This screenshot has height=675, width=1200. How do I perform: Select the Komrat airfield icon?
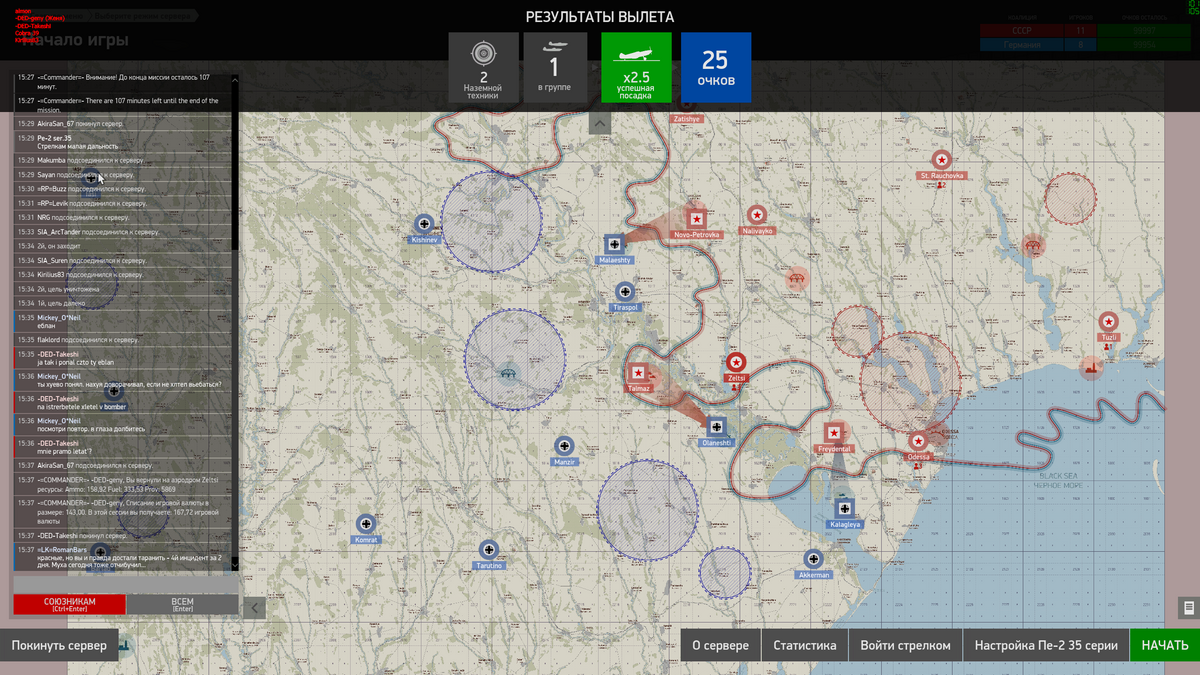(x=366, y=523)
